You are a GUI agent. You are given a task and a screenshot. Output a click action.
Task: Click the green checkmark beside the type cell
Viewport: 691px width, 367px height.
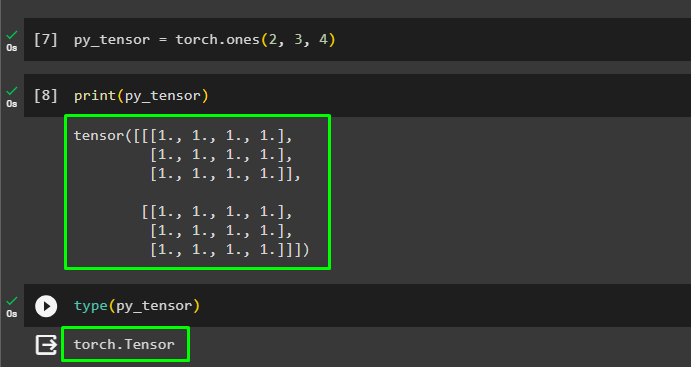12,301
